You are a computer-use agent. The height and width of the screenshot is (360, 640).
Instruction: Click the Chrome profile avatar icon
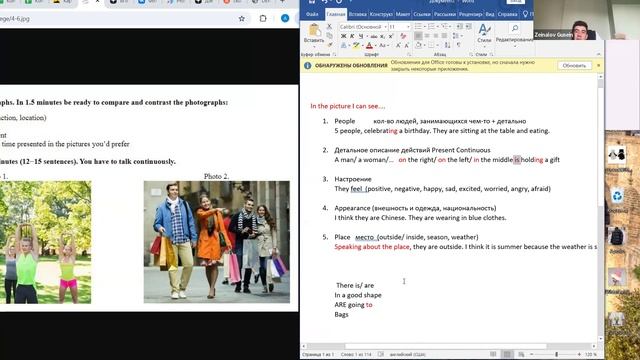pos(285,18)
